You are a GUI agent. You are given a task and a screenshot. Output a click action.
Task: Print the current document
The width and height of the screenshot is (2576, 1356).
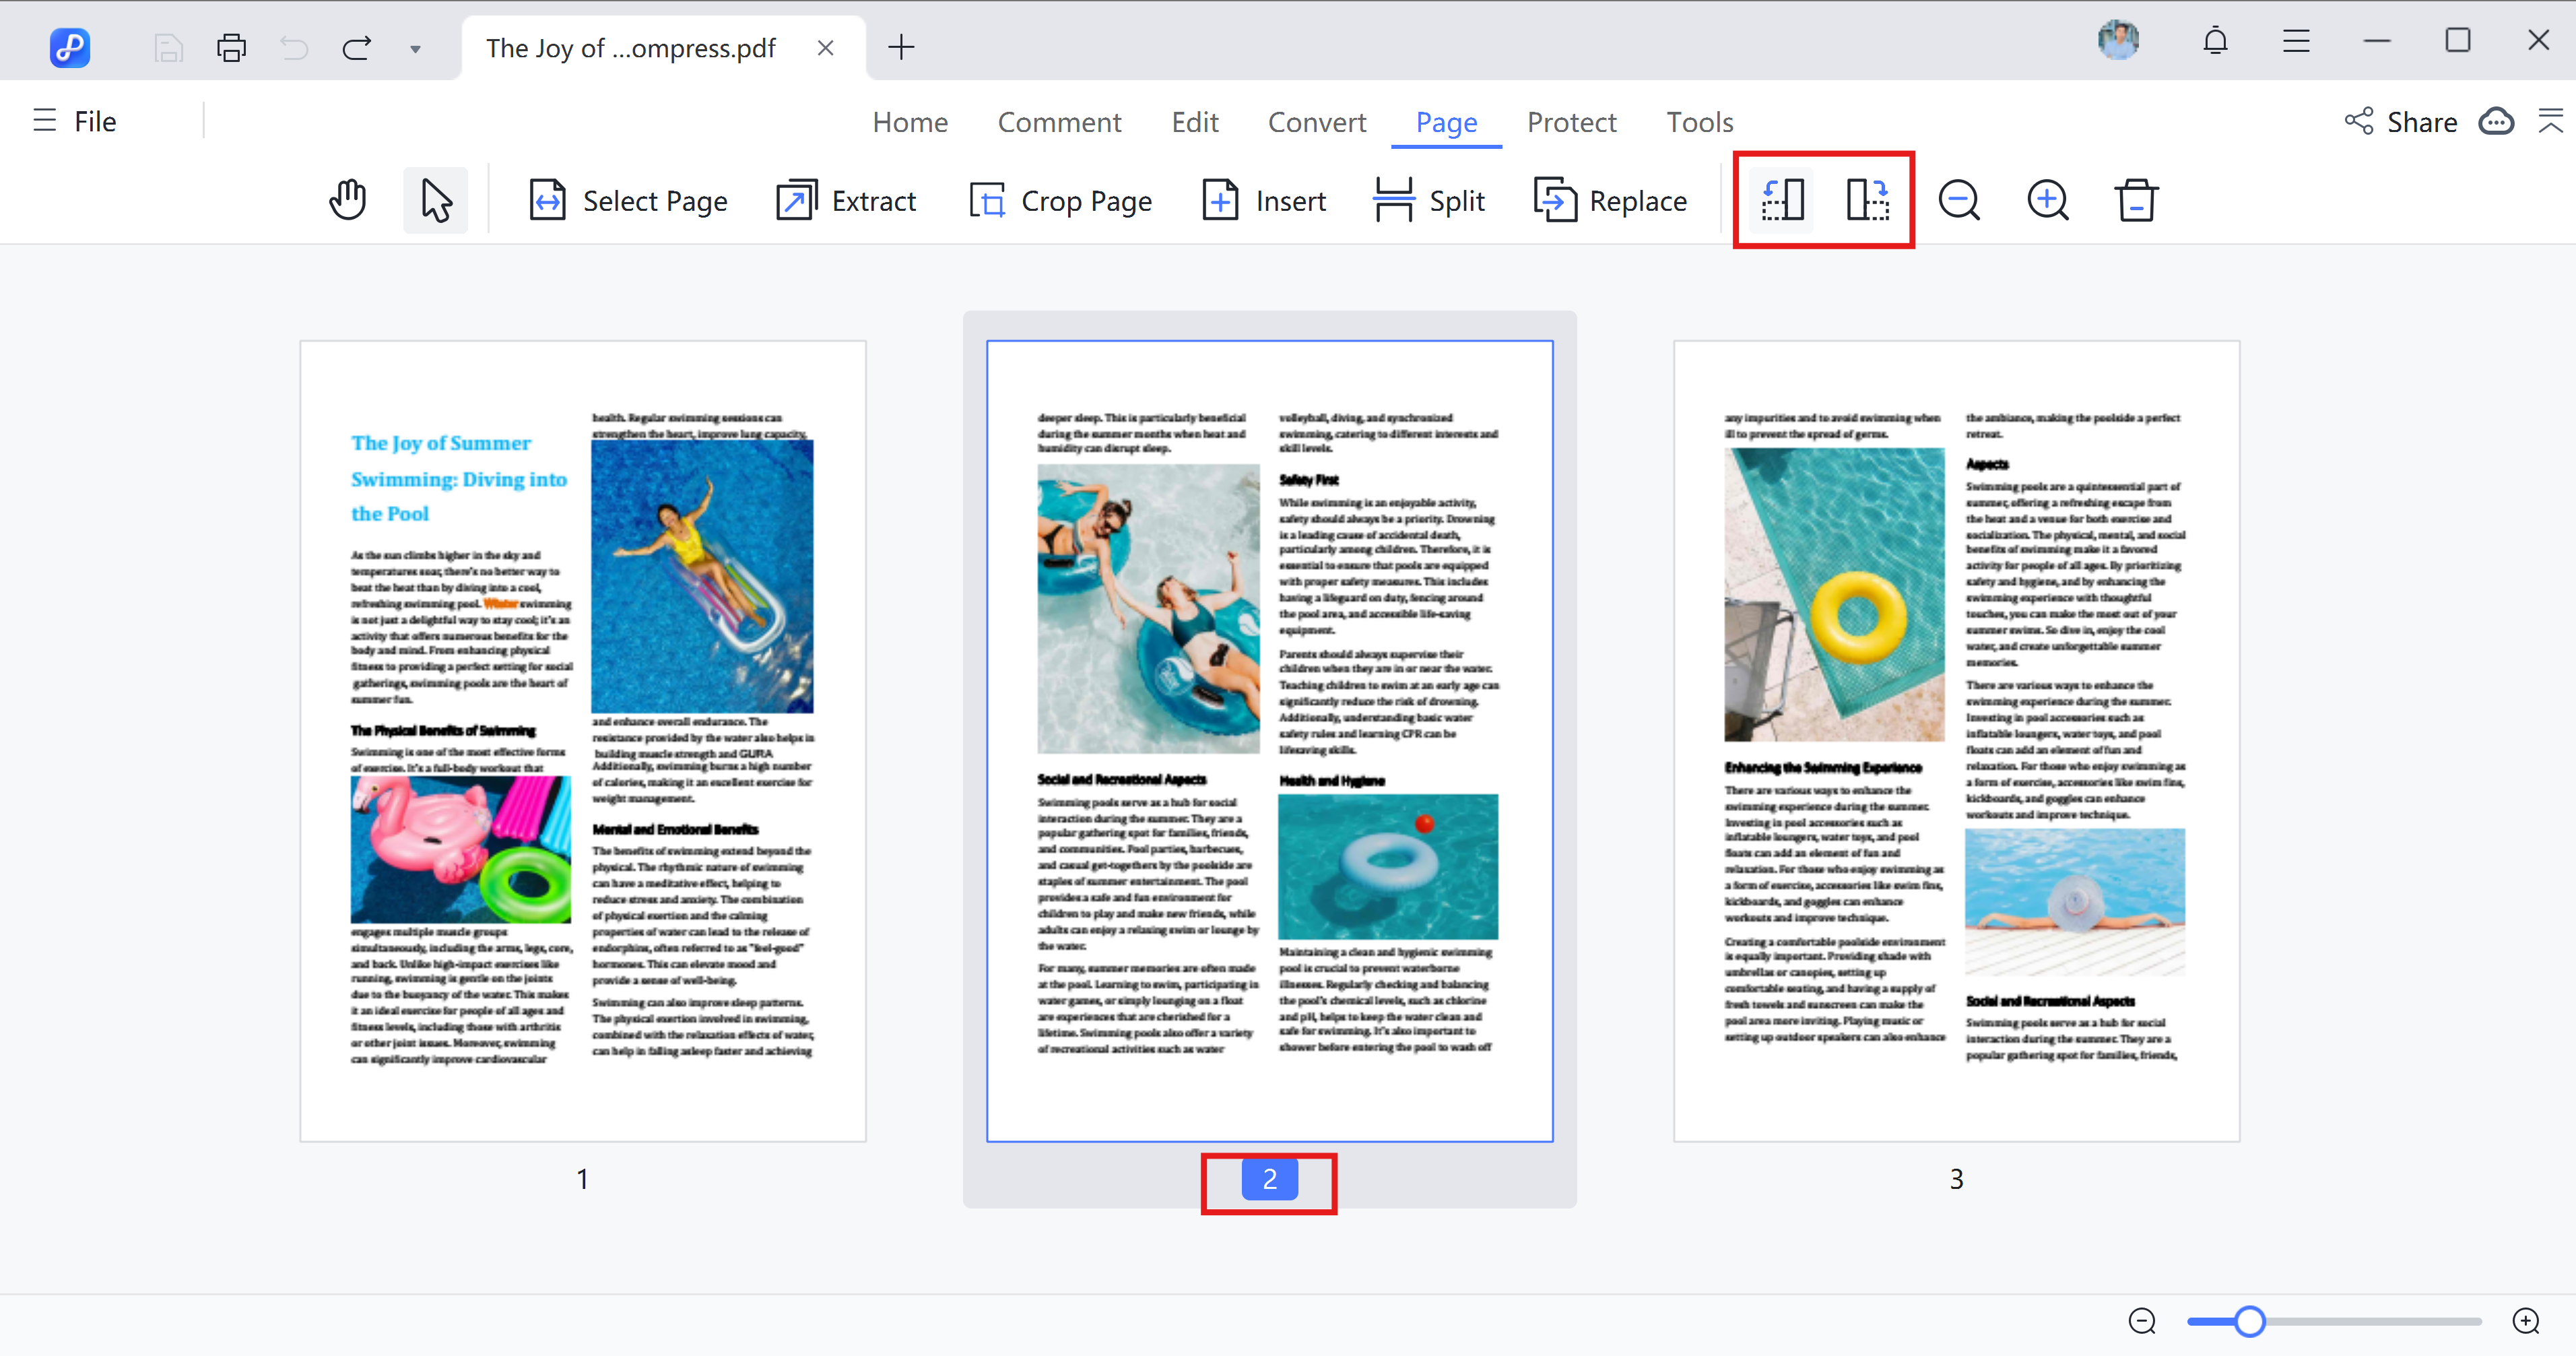click(231, 47)
